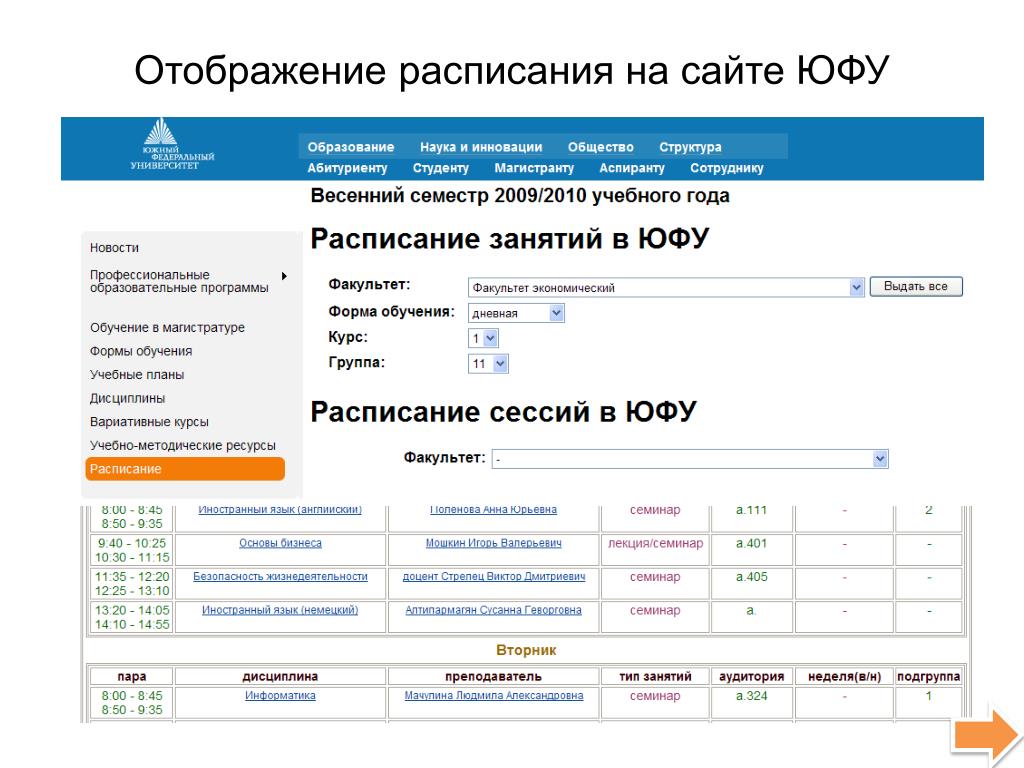Open Обучение в магистратуре sidebar link
Viewport: 1024px width, 768px height.
click(x=167, y=328)
